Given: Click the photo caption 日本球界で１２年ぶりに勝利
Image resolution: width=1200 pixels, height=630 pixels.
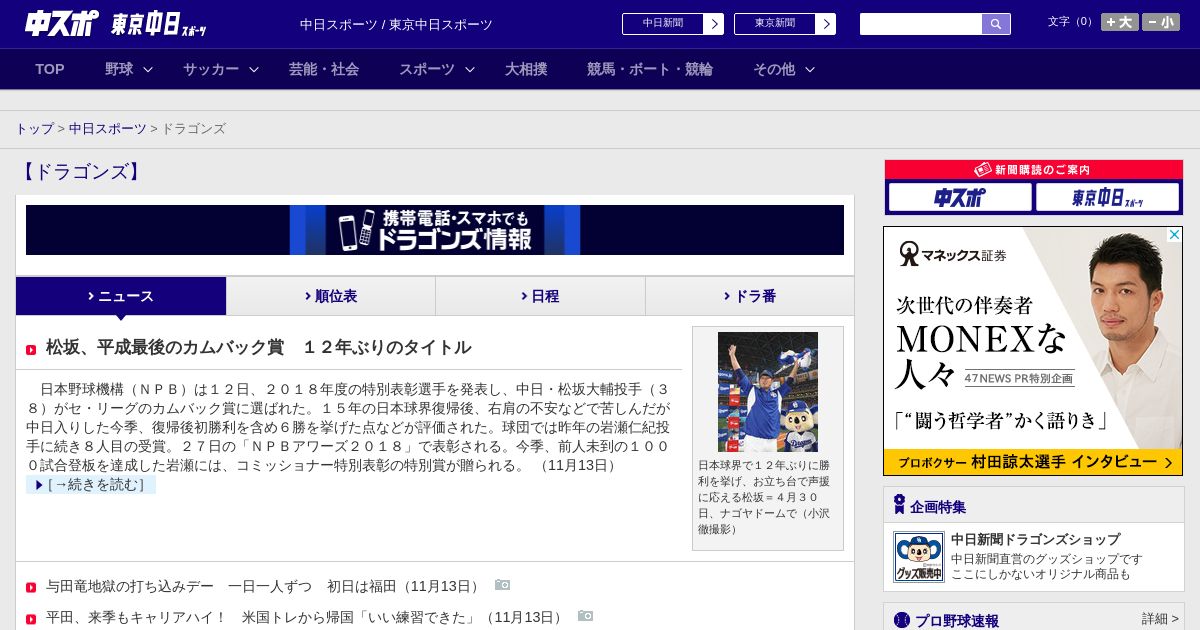Looking at the screenshot, I should pos(764,497).
